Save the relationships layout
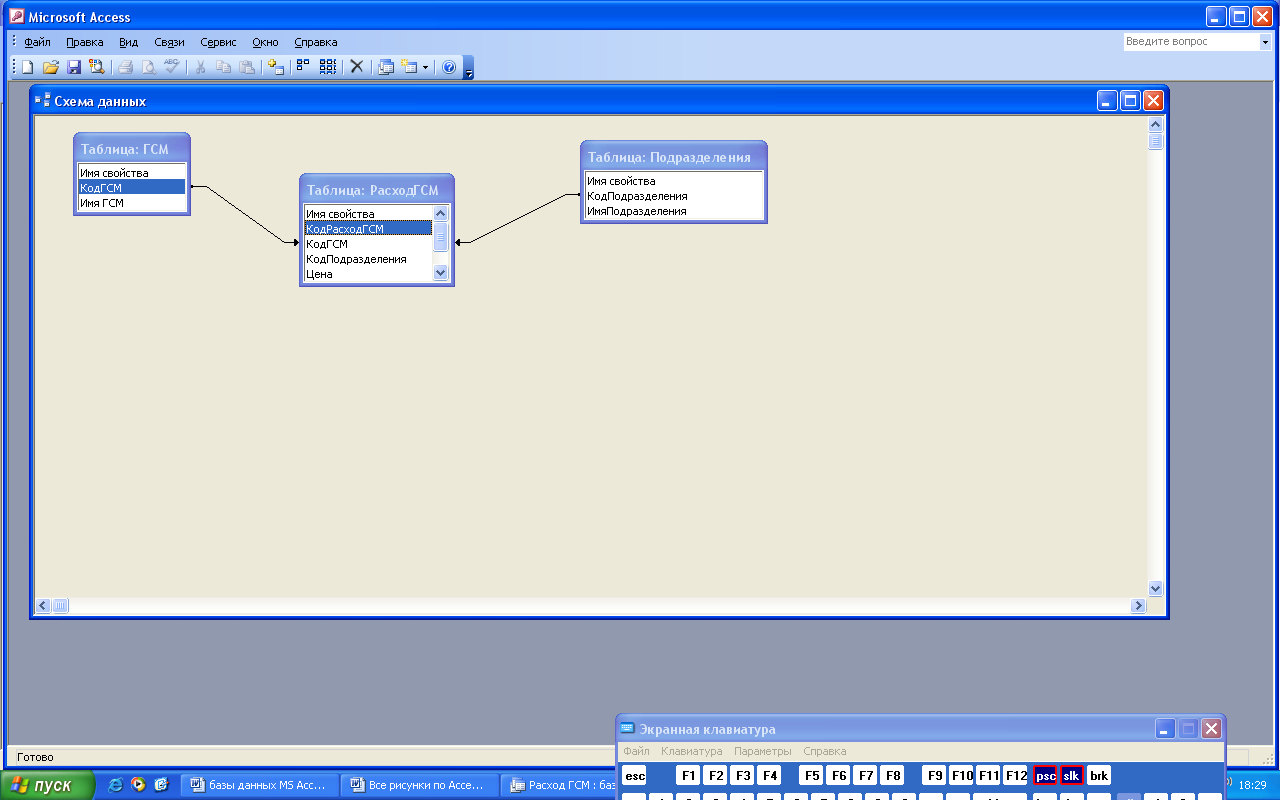The image size is (1280, 800). (74, 67)
